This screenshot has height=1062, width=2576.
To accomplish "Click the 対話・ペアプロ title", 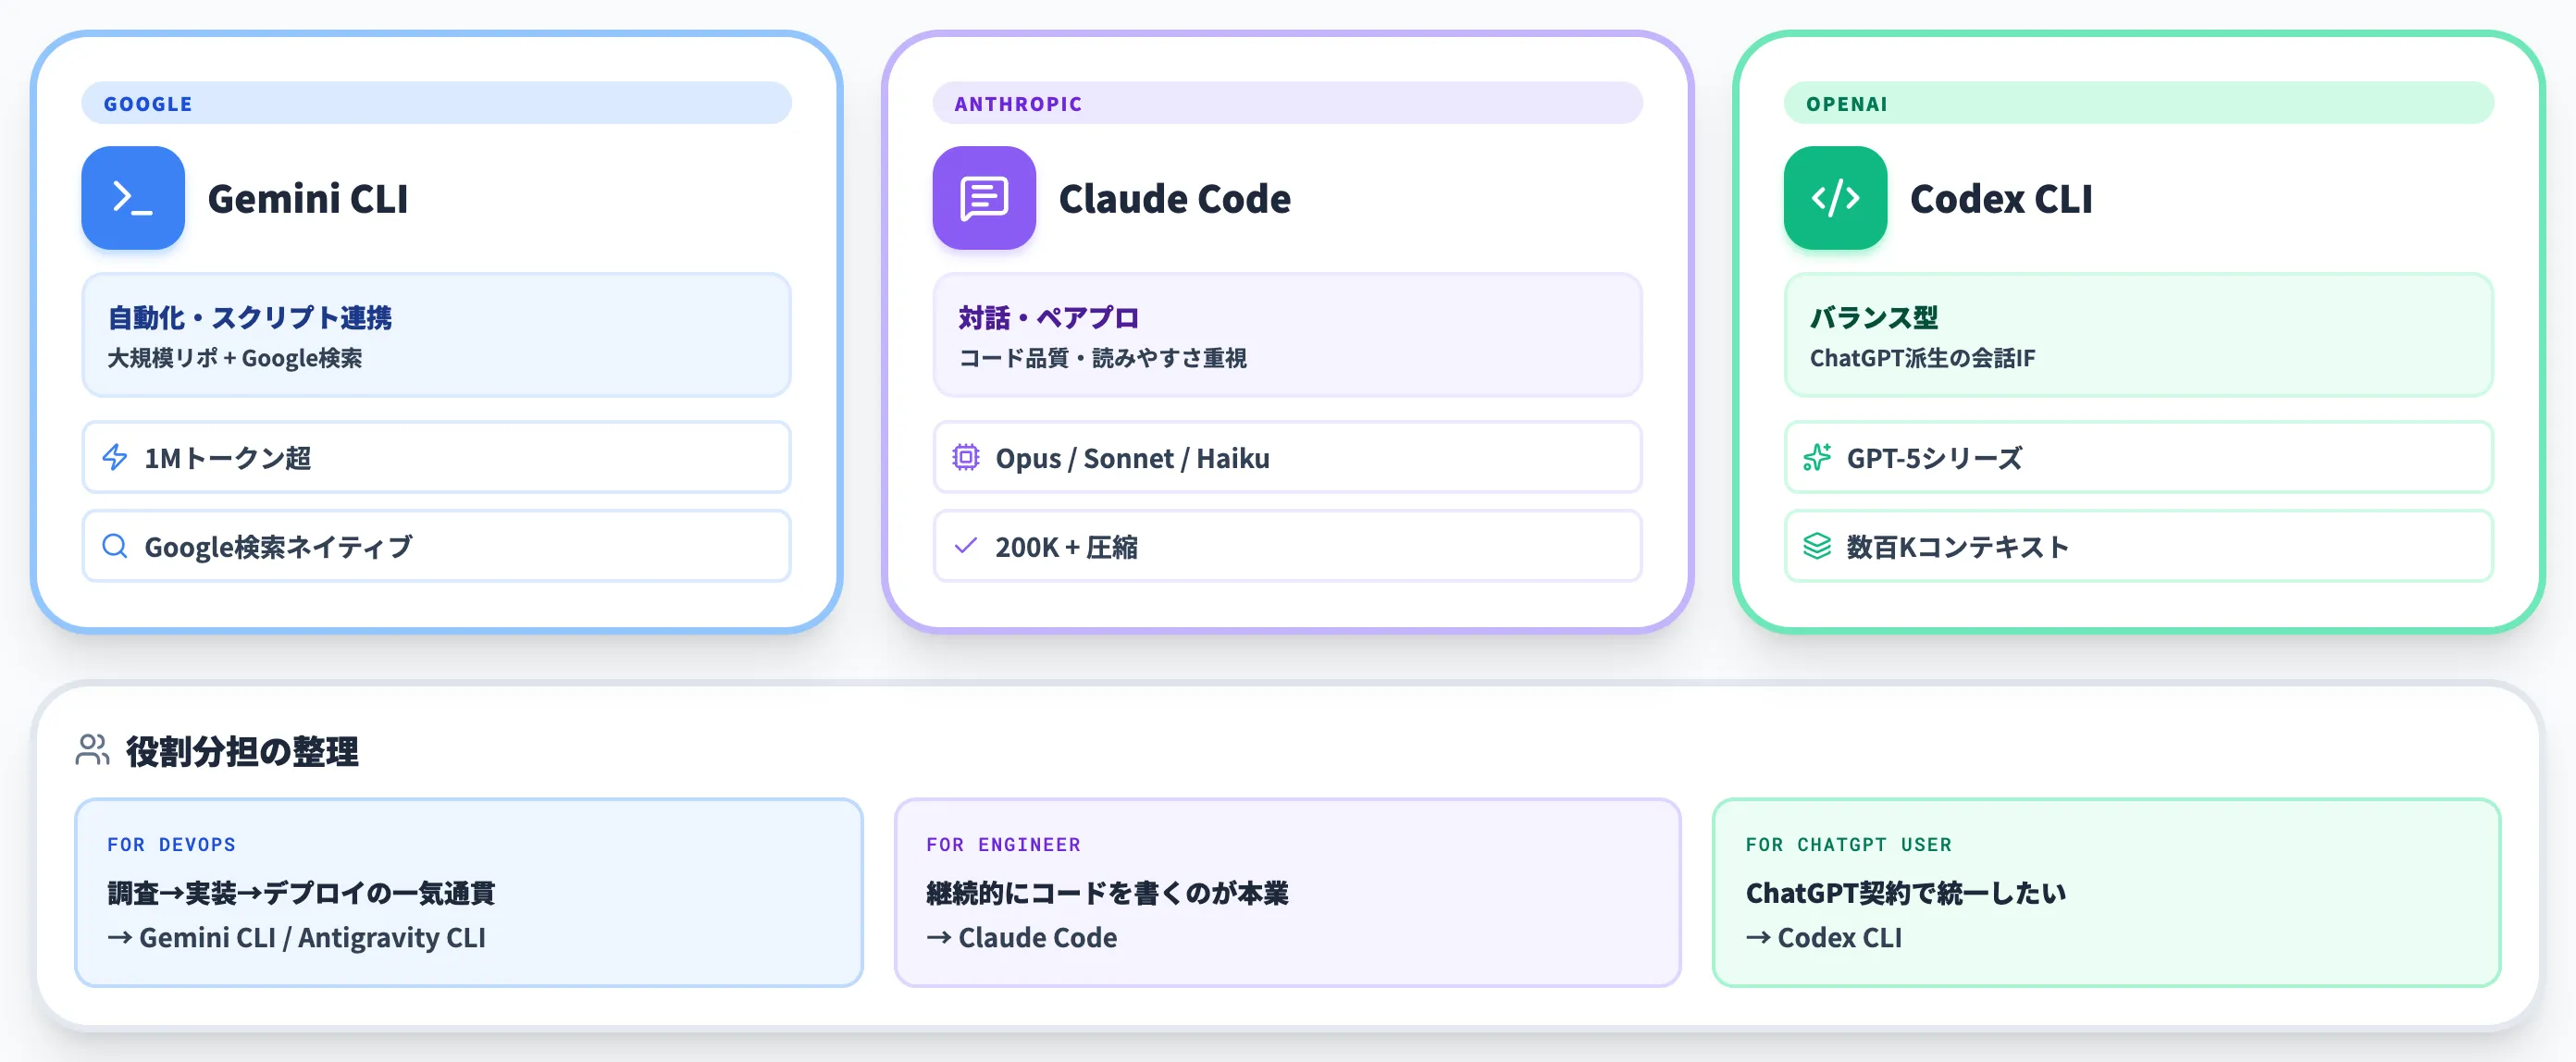I will (x=1049, y=318).
